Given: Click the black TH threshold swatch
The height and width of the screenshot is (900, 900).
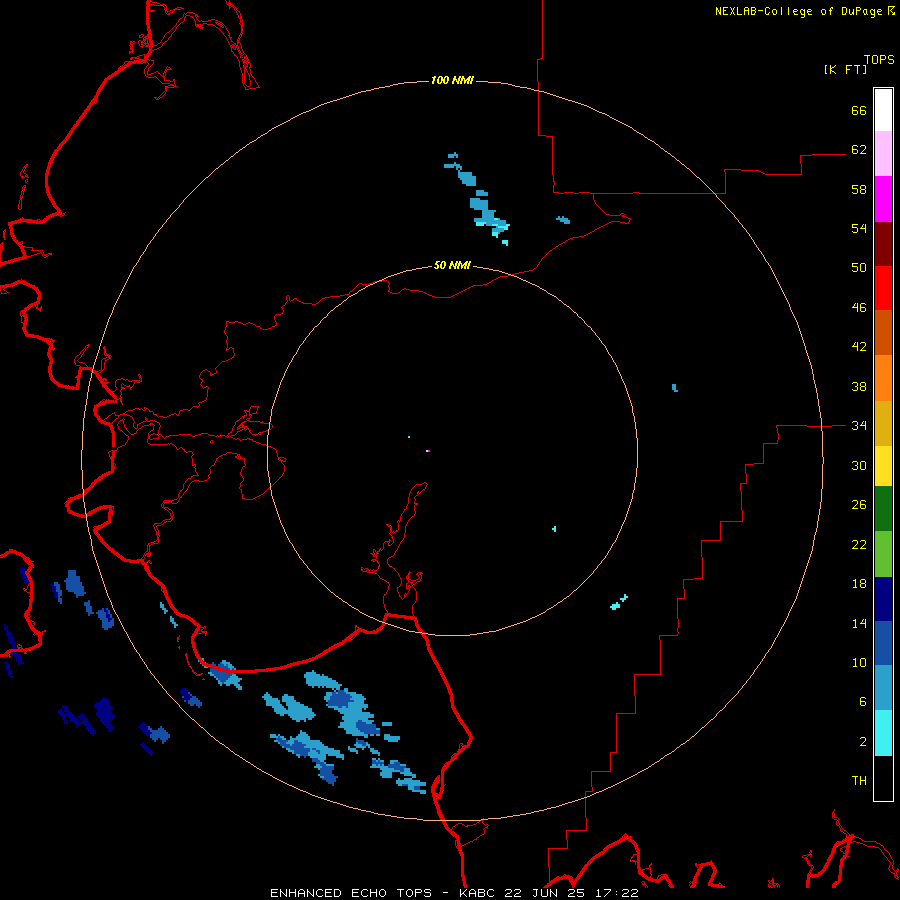Looking at the screenshot, I should point(883,778).
